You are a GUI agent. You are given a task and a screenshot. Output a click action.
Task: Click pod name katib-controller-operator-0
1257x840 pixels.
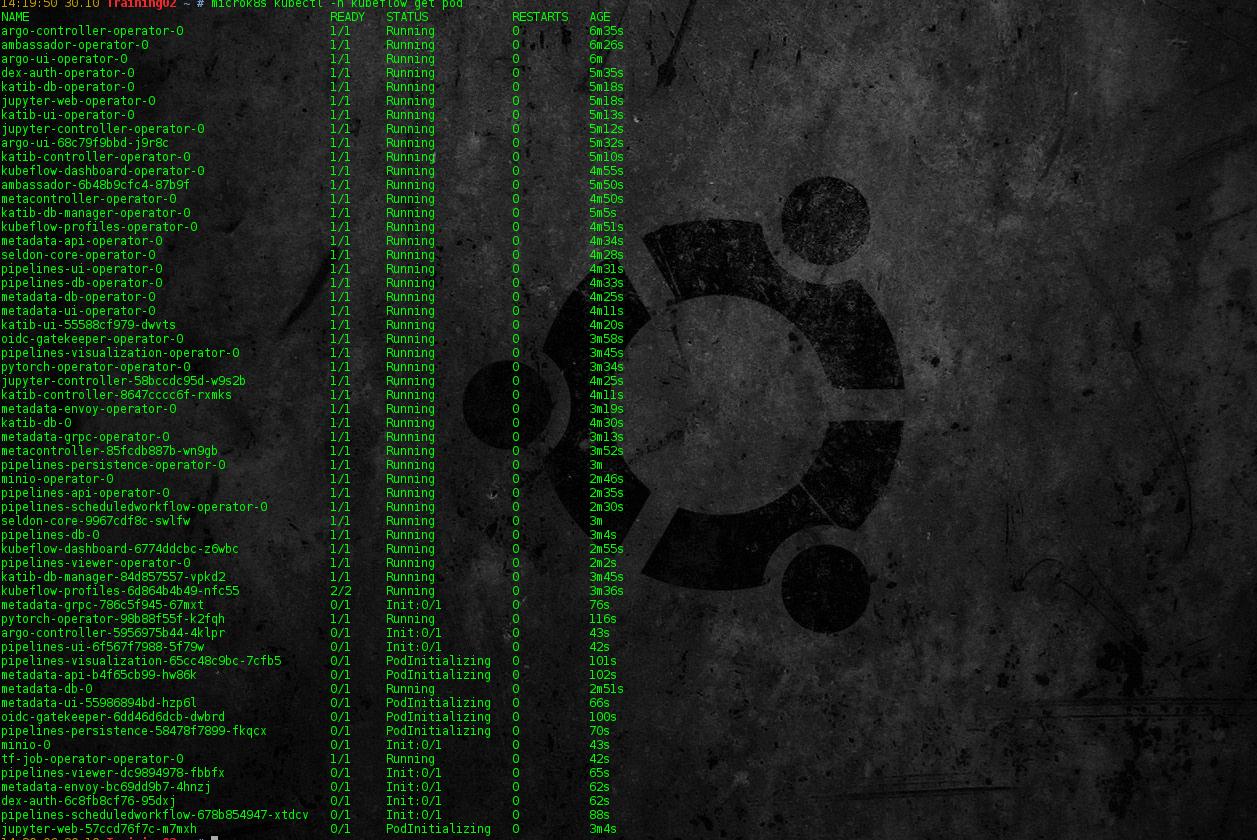coord(96,157)
